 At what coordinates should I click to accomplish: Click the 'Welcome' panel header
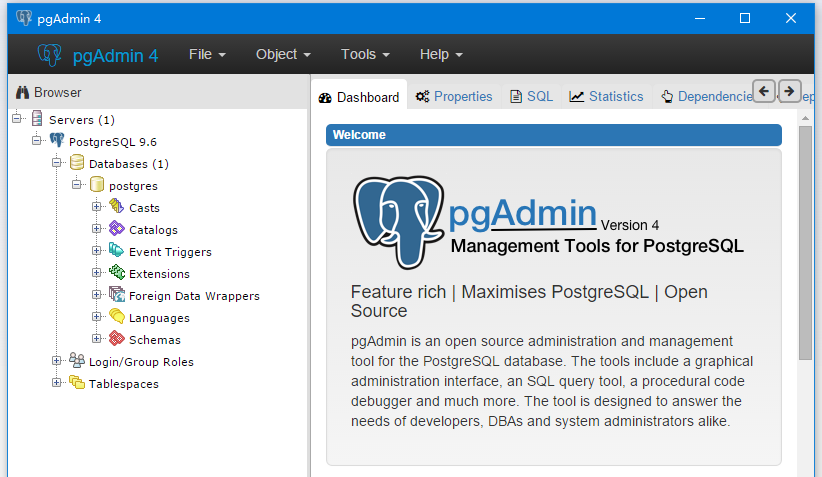pyautogui.click(x=554, y=135)
